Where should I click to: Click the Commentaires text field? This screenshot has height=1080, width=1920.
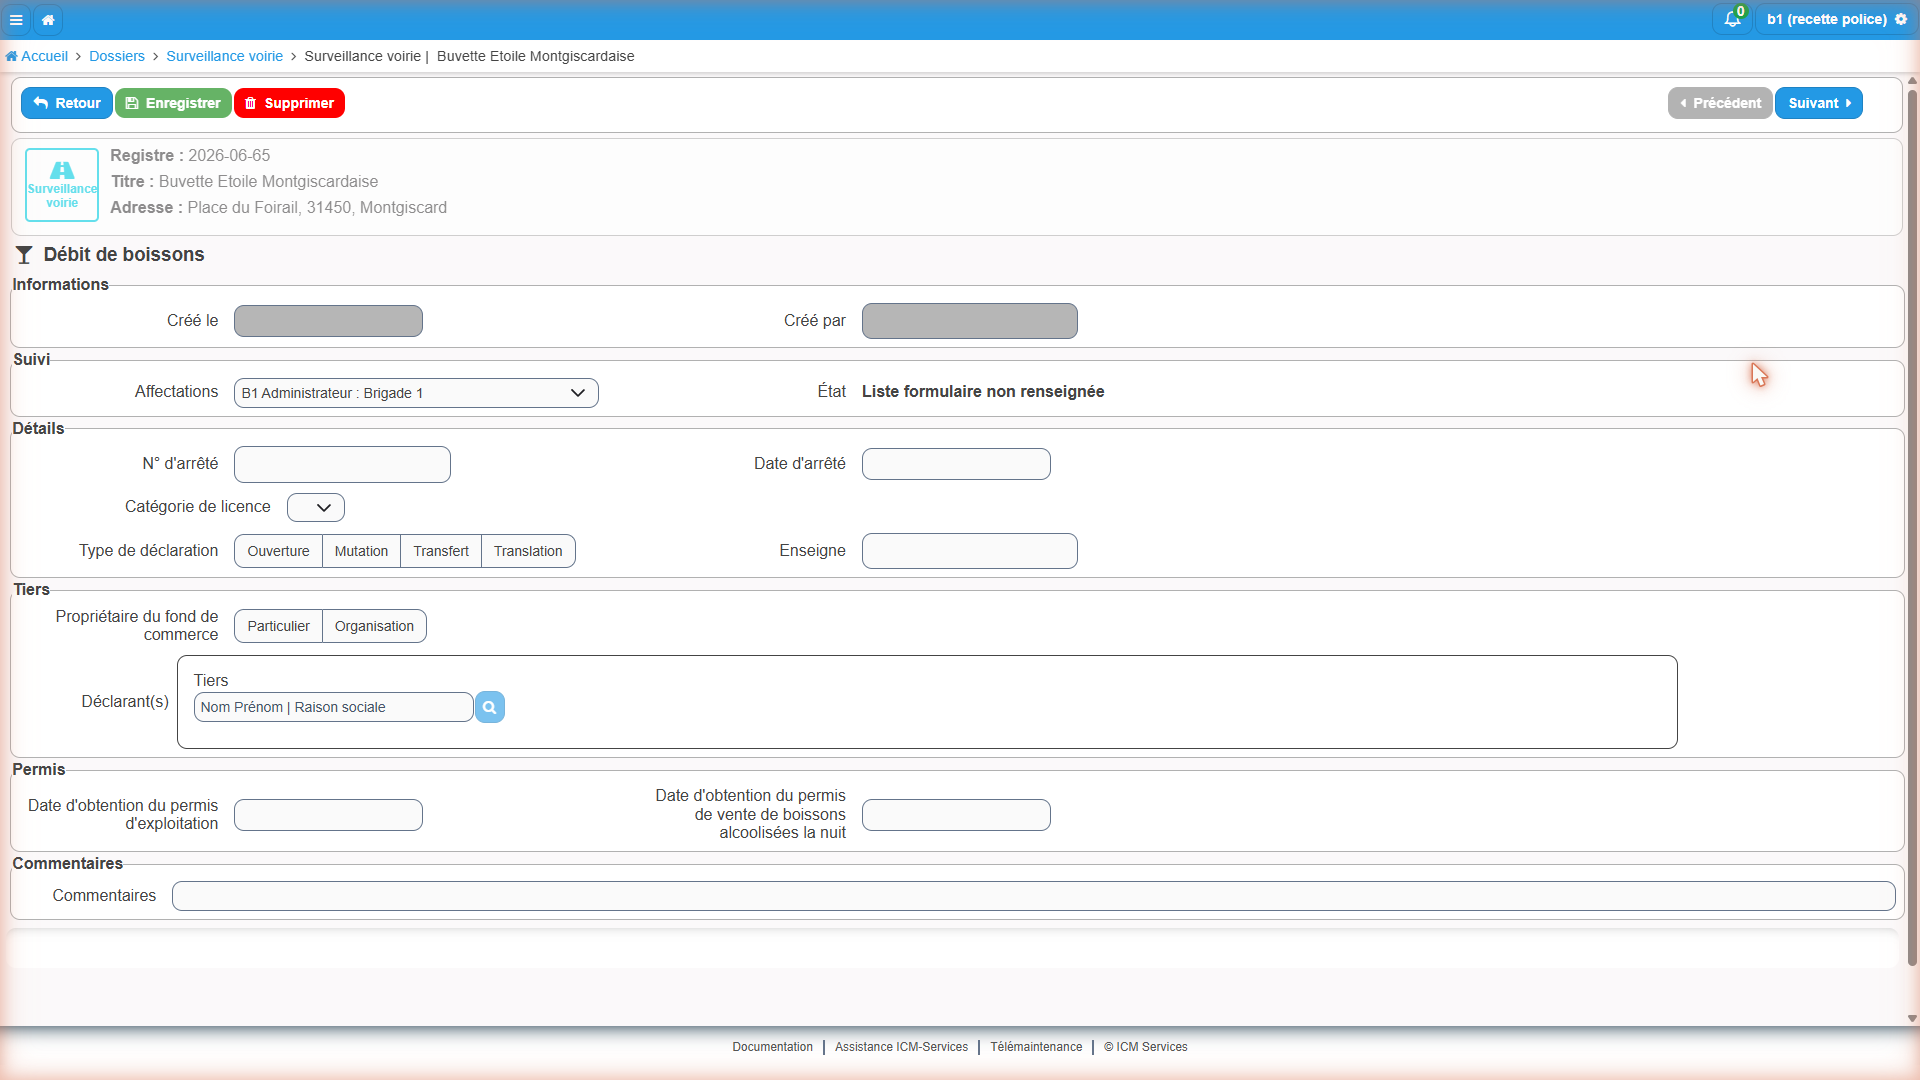click(x=1034, y=896)
